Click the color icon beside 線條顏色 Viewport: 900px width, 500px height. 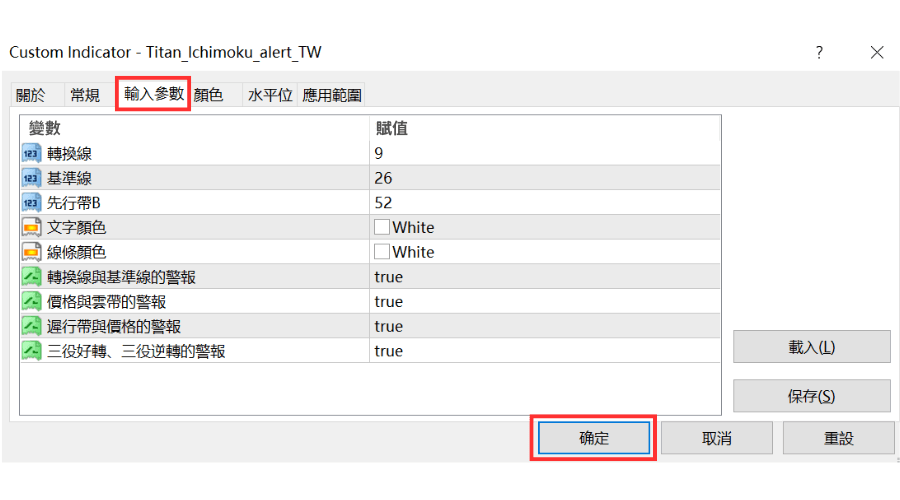coord(30,252)
